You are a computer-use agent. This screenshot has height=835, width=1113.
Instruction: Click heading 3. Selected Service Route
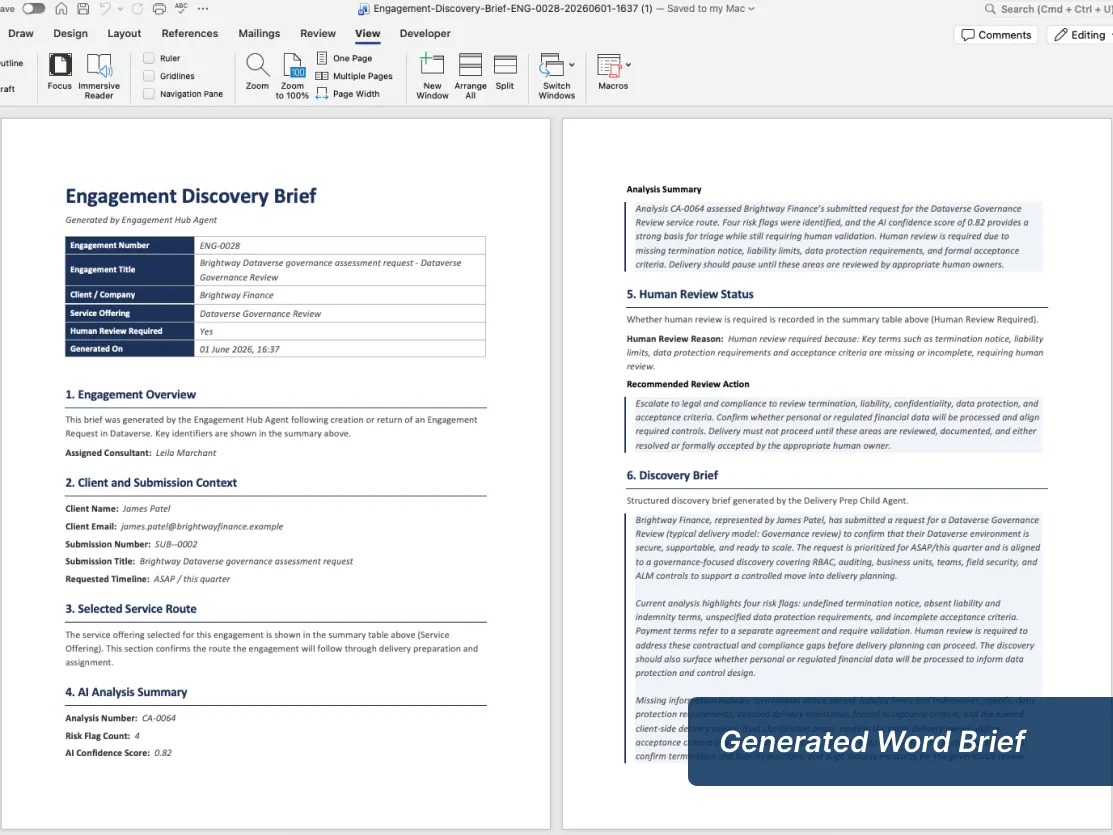click(131, 608)
